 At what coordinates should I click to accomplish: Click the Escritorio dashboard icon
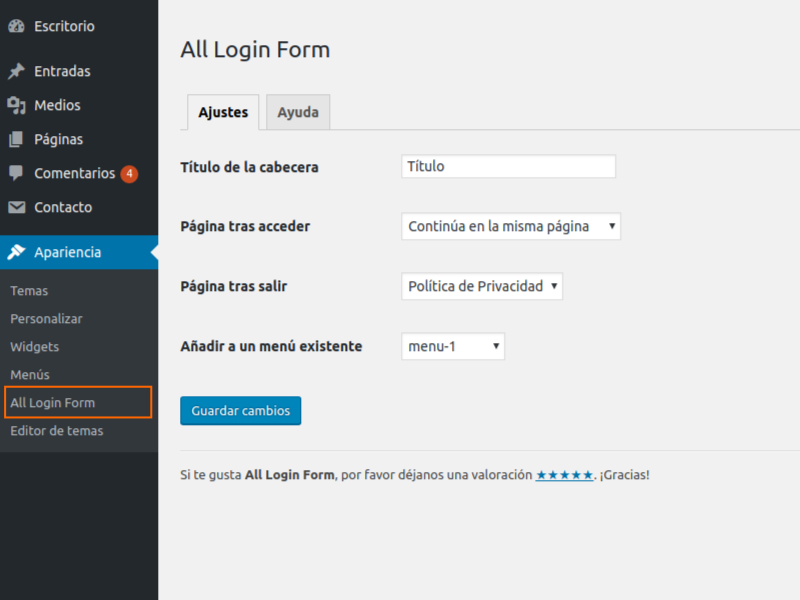pos(16,26)
